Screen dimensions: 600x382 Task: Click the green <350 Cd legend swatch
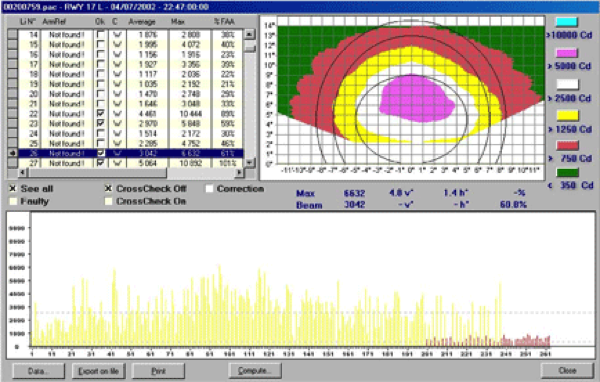(x=567, y=173)
